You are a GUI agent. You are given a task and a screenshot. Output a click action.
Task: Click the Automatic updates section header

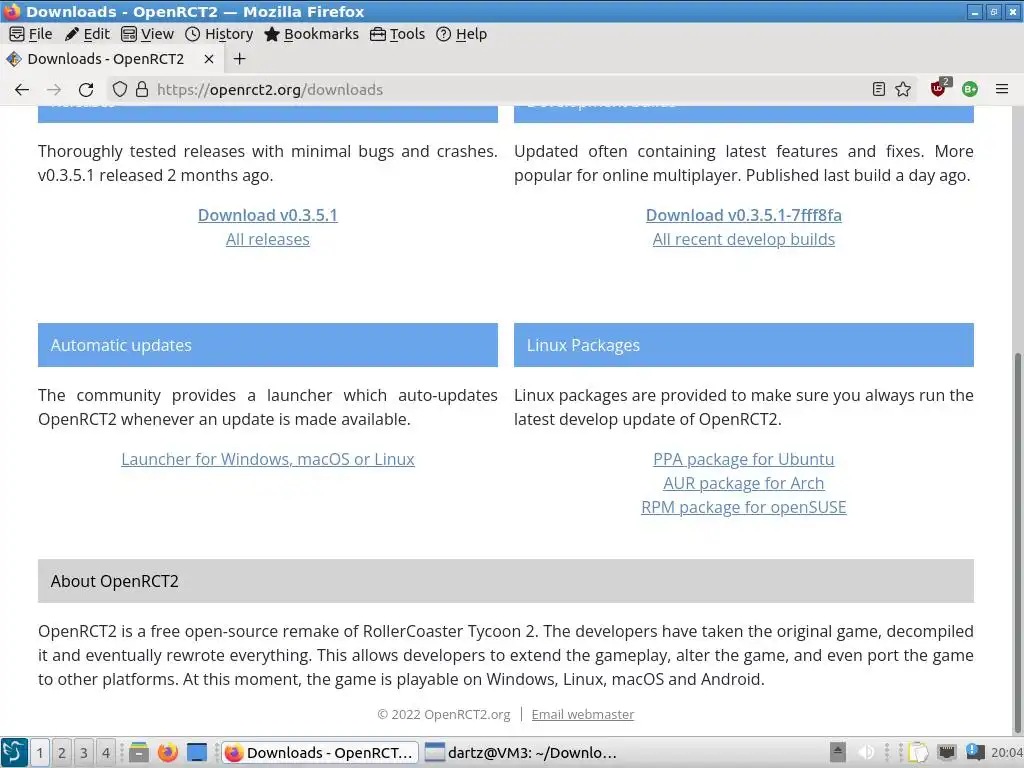pyautogui.click(x=268, y=345)
